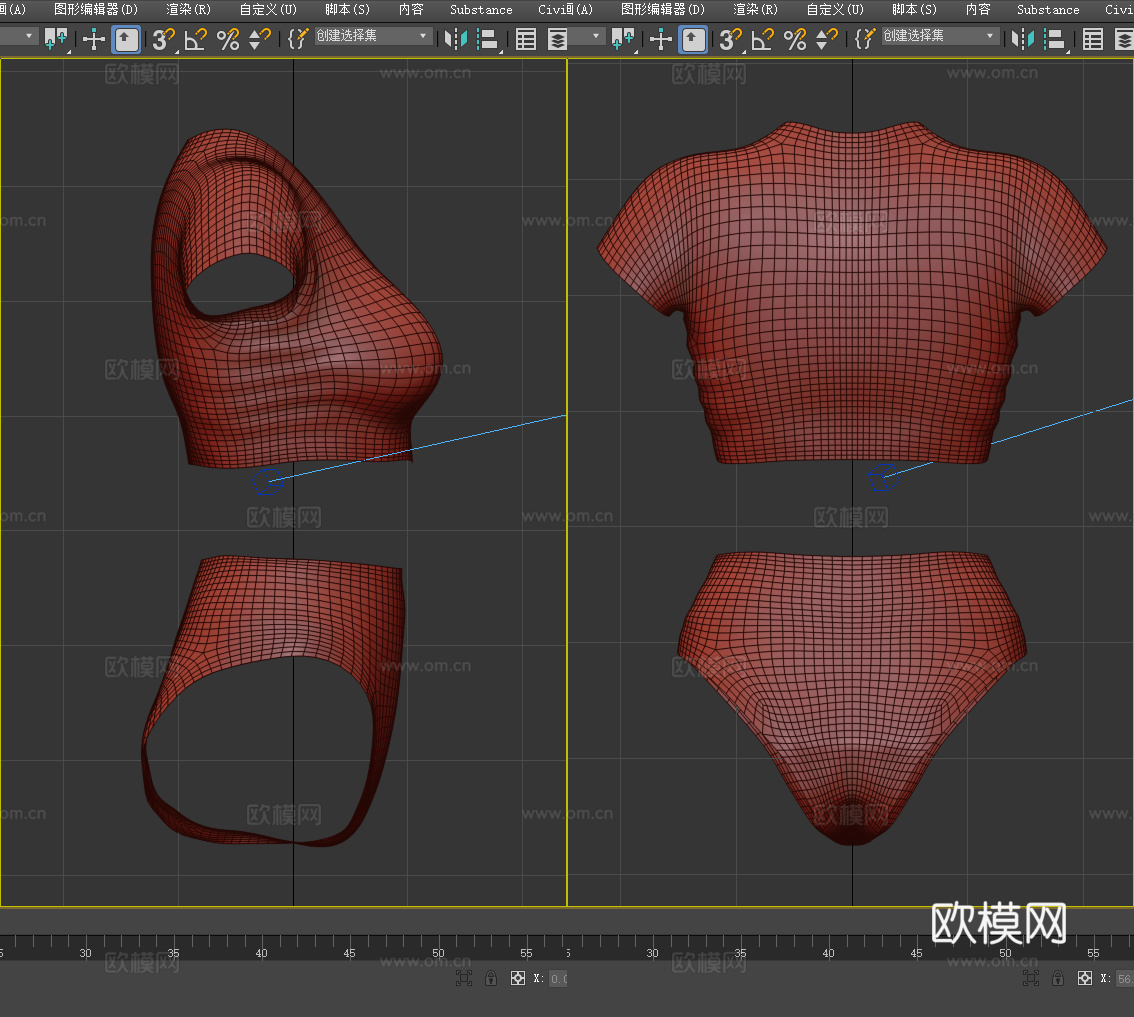1134x1017 pixels.
Task: Open Scene Explorer from the right-hand toolbar
Action: (1093, 39)
